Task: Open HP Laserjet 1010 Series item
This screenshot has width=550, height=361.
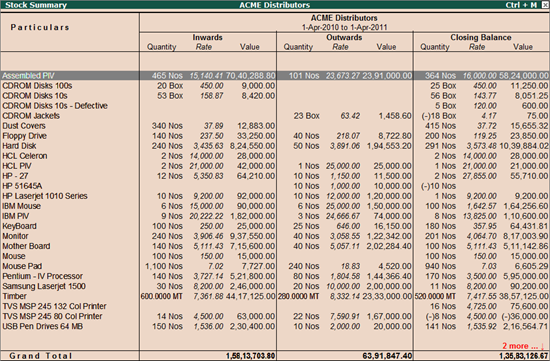Action: pyautogui.click(x=45, y=196)
